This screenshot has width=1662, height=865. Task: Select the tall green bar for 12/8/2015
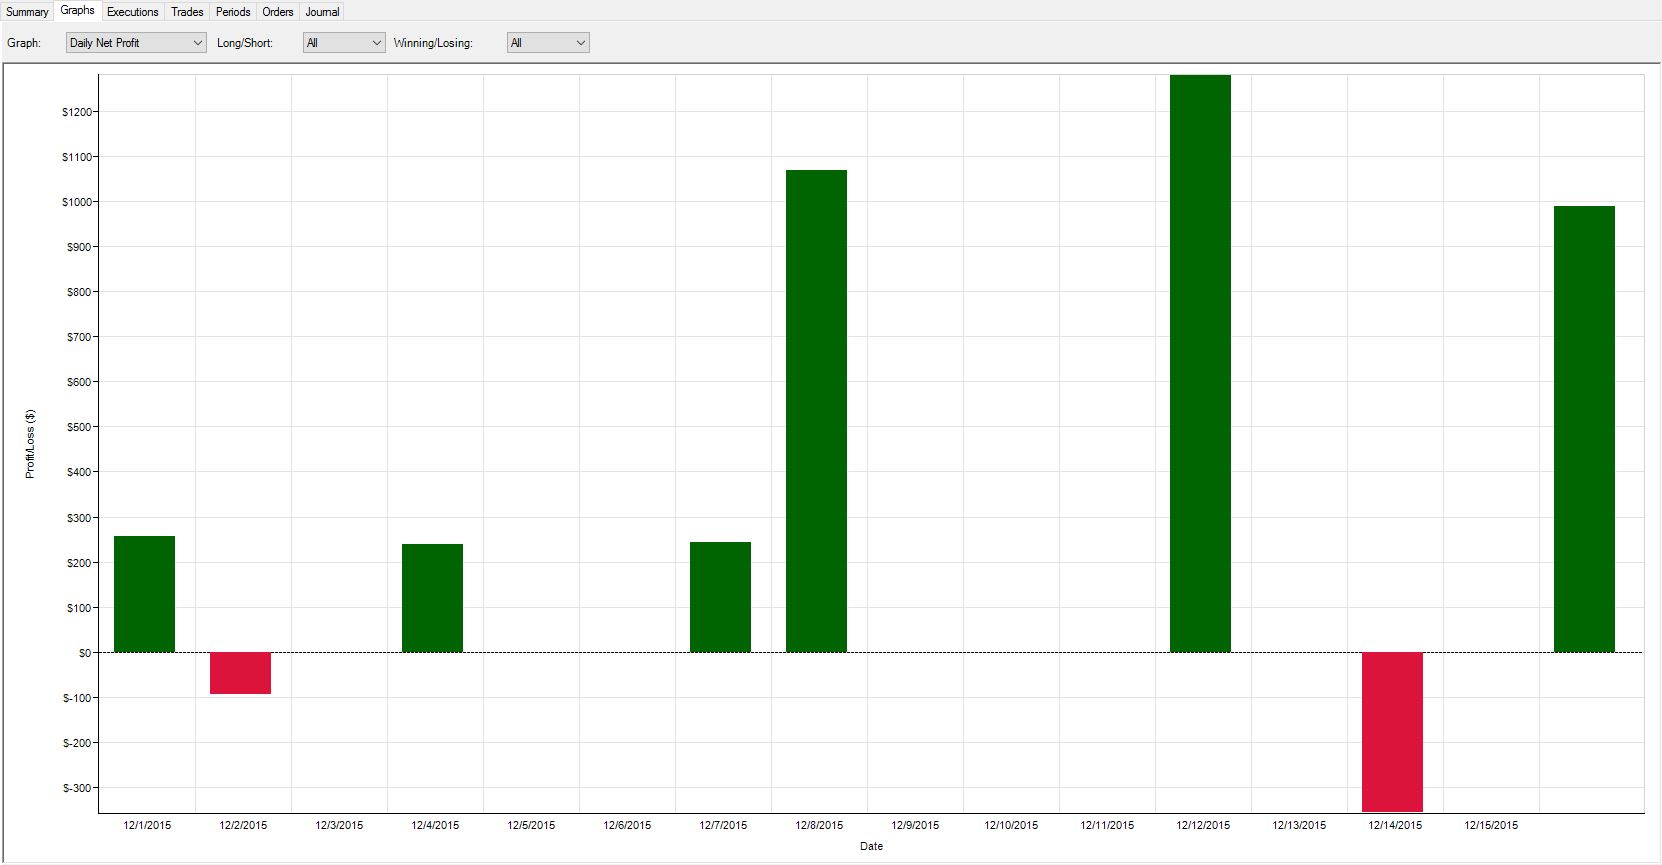click(x=816, y=411)
